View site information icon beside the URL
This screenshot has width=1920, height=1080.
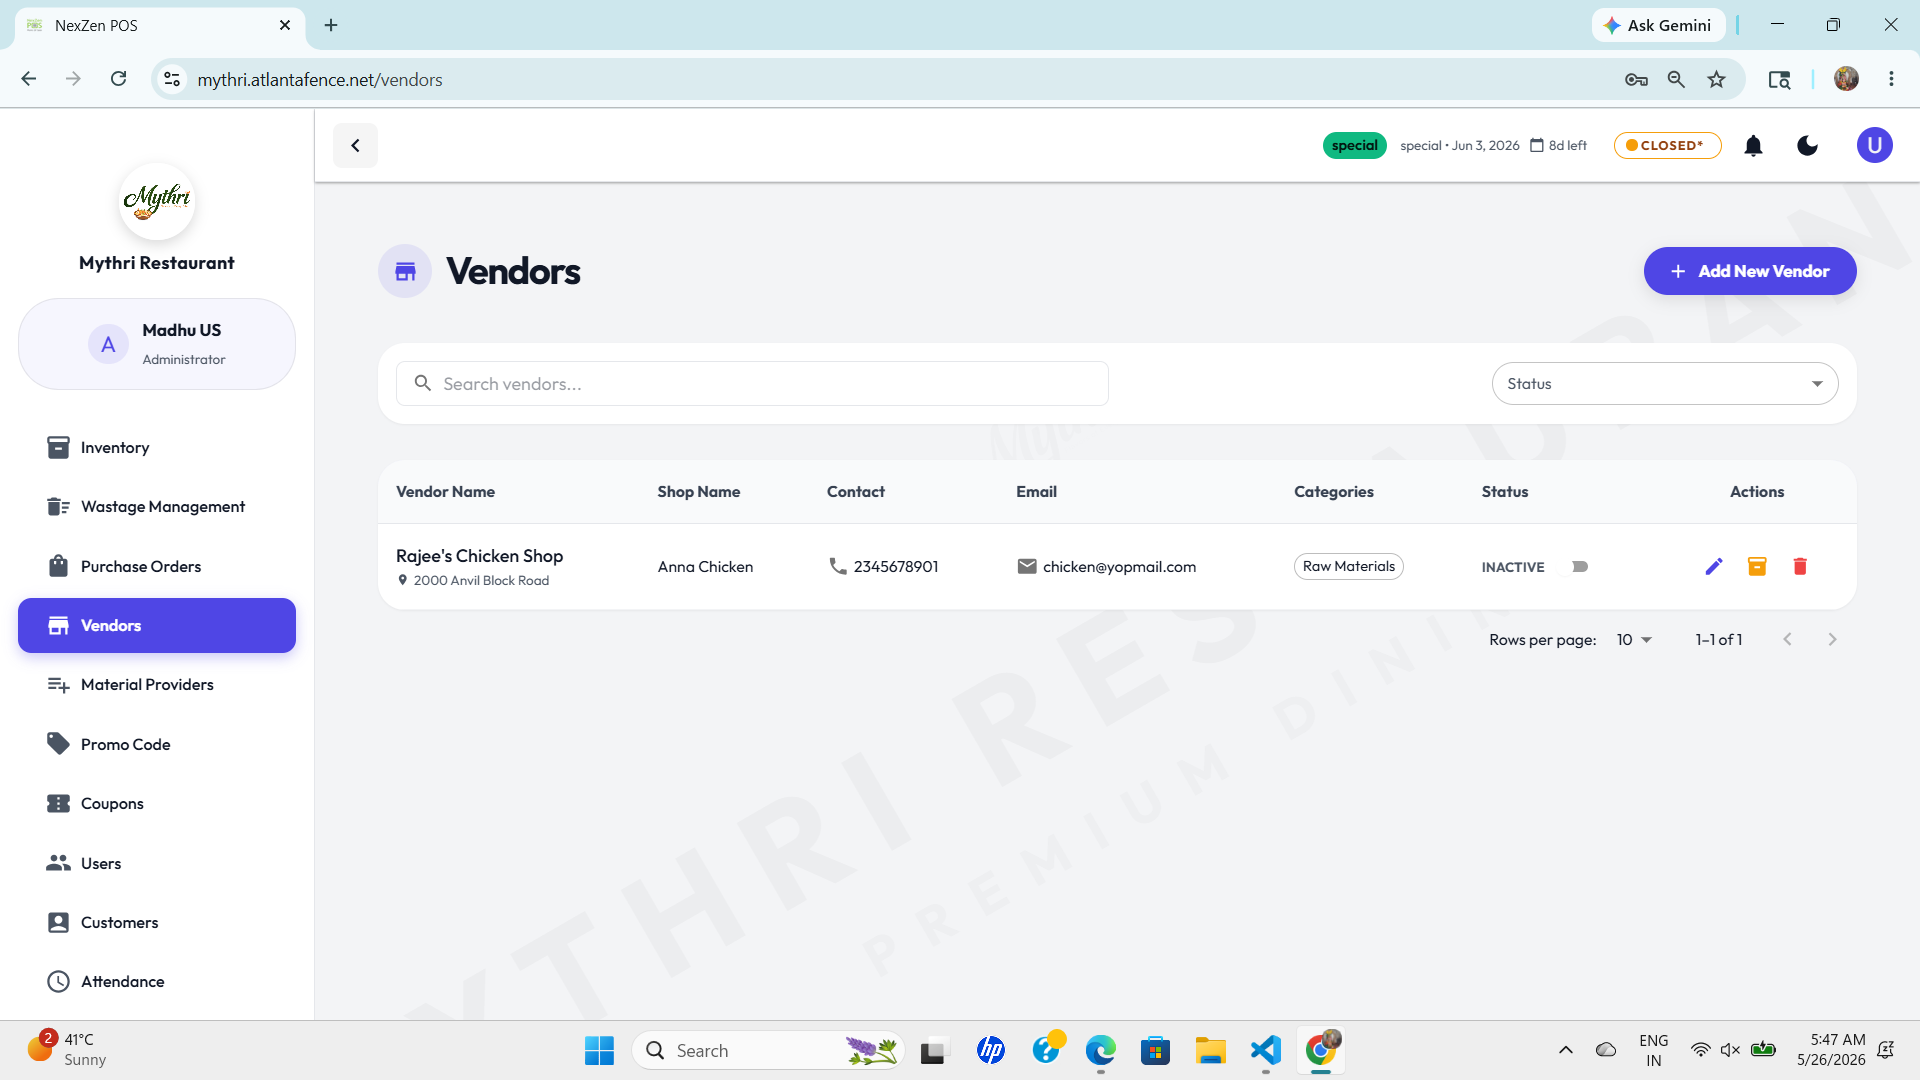pyautogui.click(x=172, y=79)
